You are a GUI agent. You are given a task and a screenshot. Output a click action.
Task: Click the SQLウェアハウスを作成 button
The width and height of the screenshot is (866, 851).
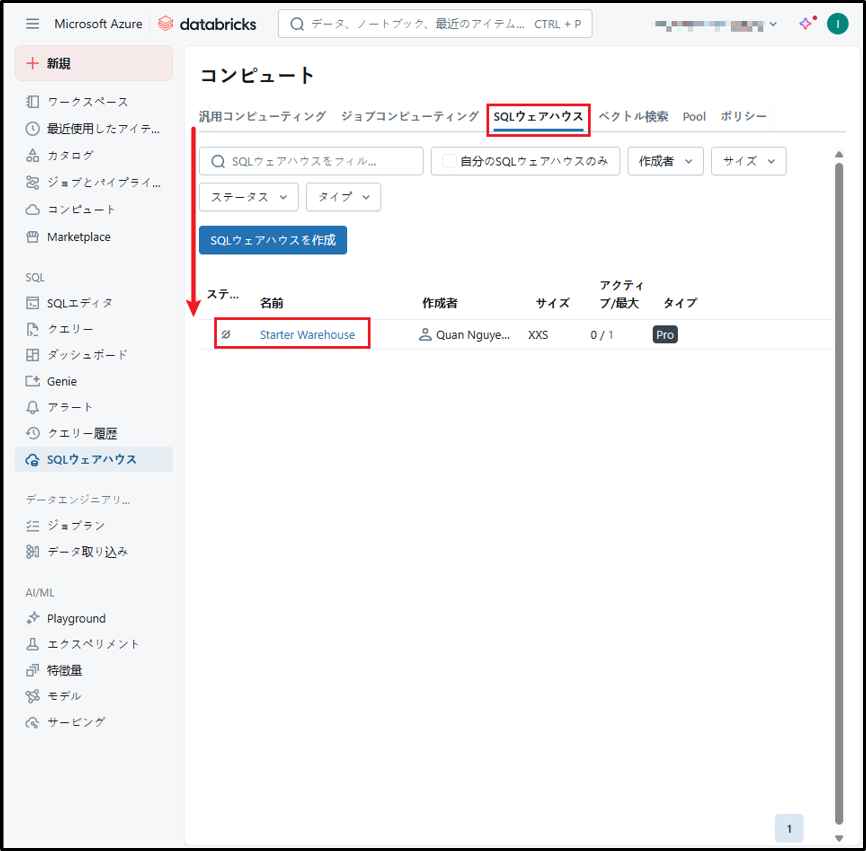tap(273, 240)
